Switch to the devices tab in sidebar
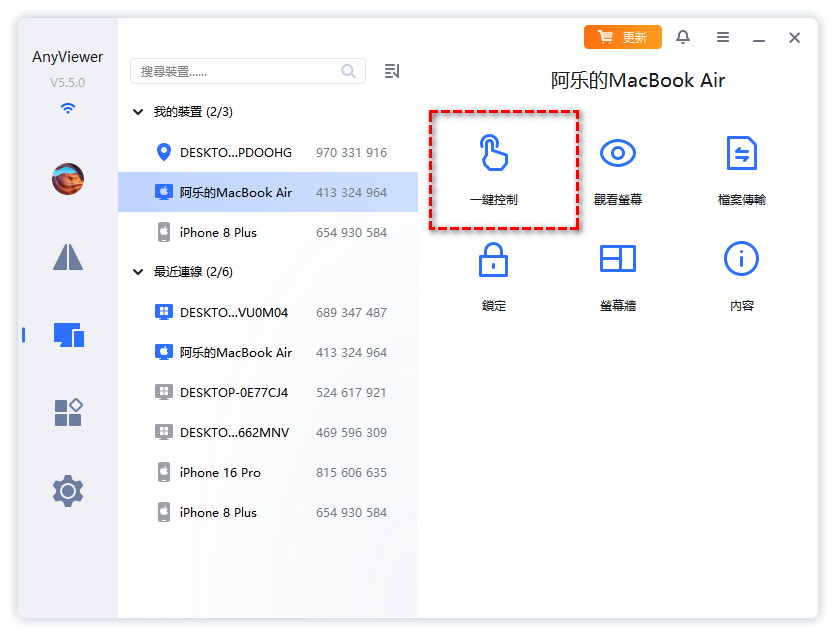 pos(68,335)
